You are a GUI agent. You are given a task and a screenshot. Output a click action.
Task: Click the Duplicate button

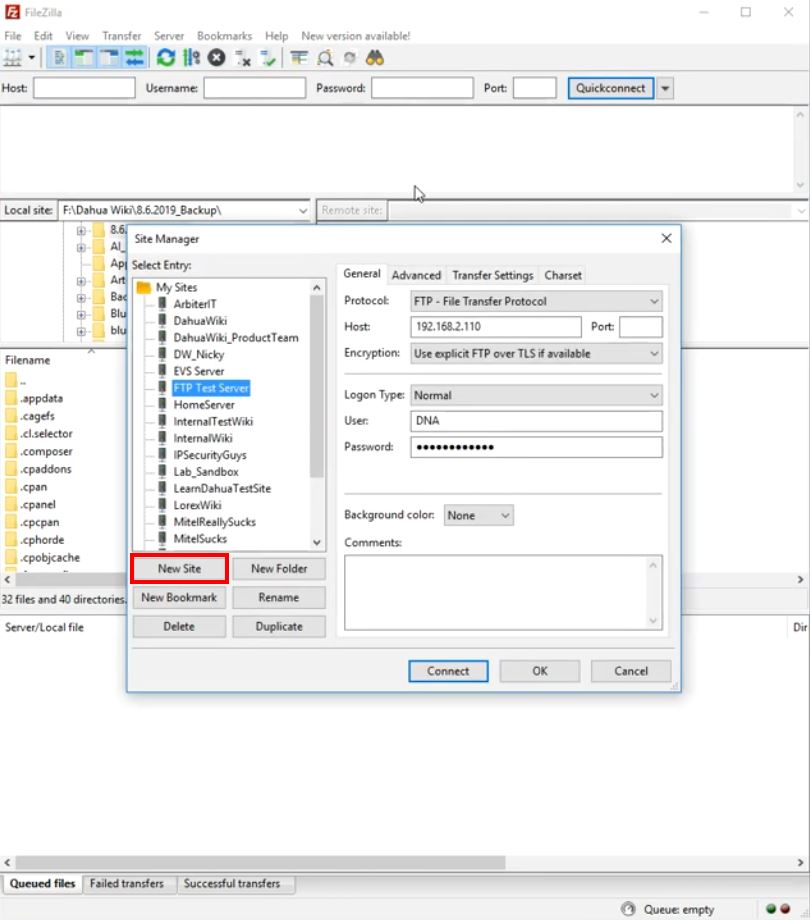coord(279,626)
